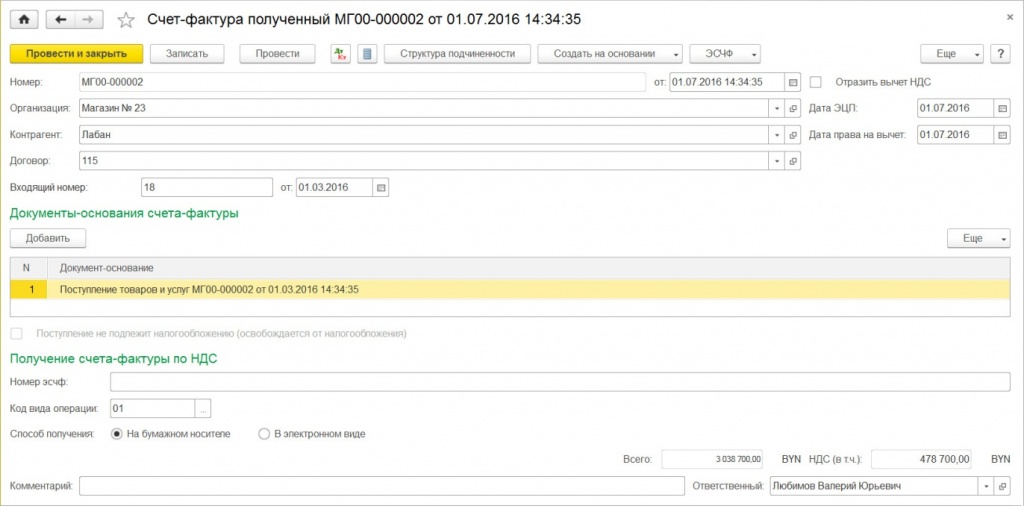Open the Ответственный dropdown list
Viewport: 1024px width, 506px height.
(987, 486)
